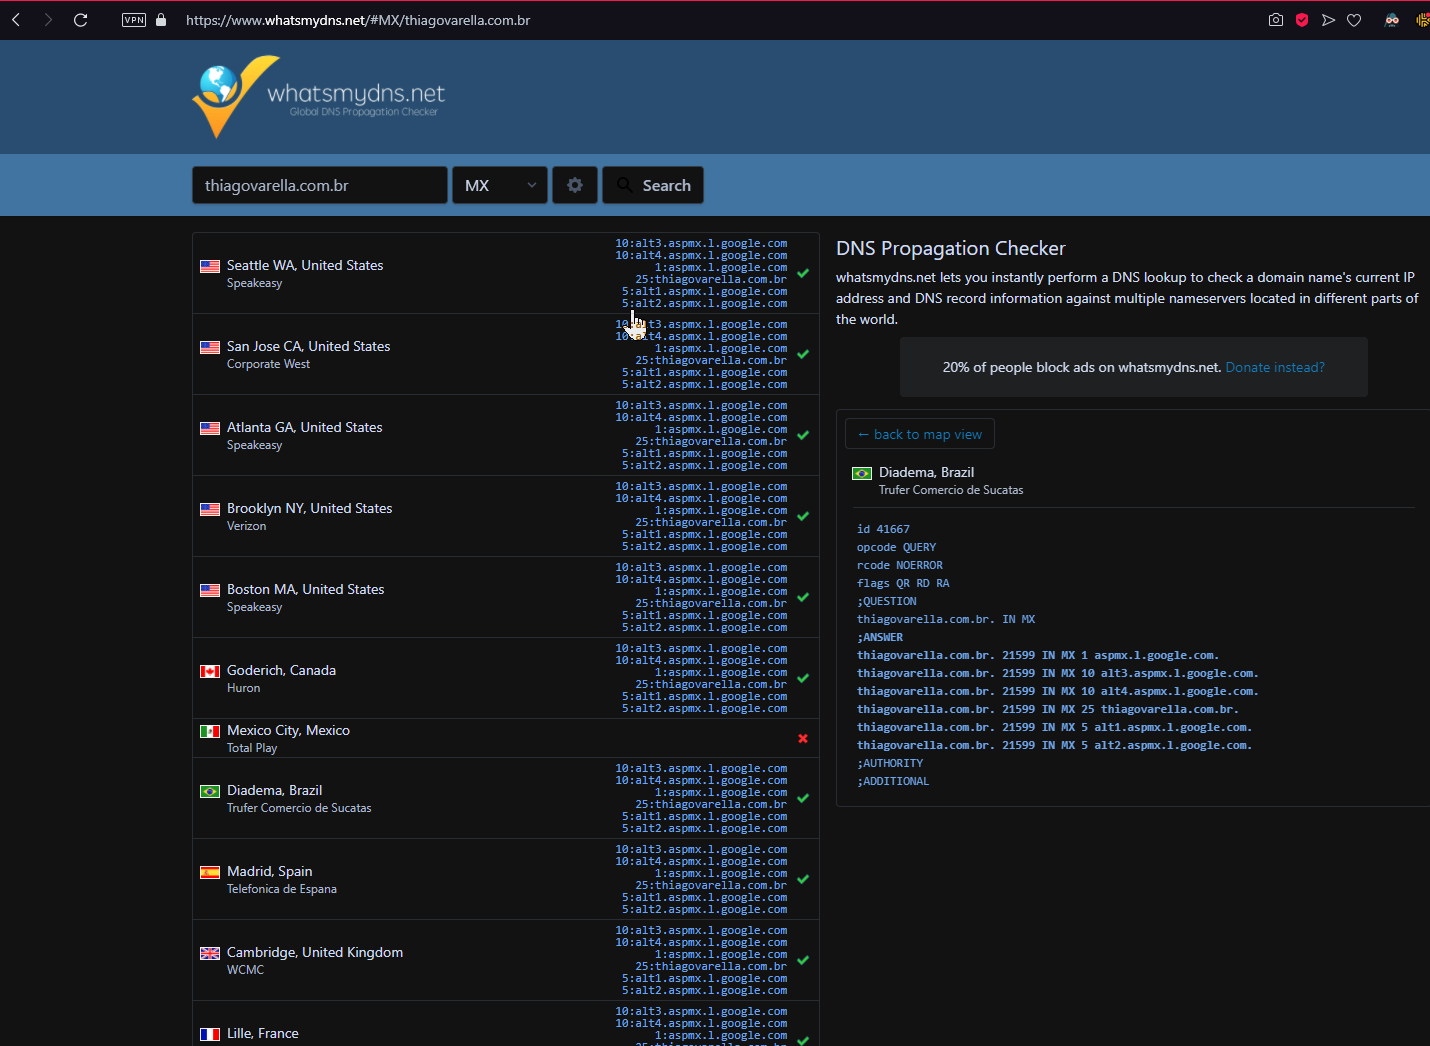Click the Donate instead? link
The width and height of the screenshot is (1430, 1046).
pos(1274,367)
